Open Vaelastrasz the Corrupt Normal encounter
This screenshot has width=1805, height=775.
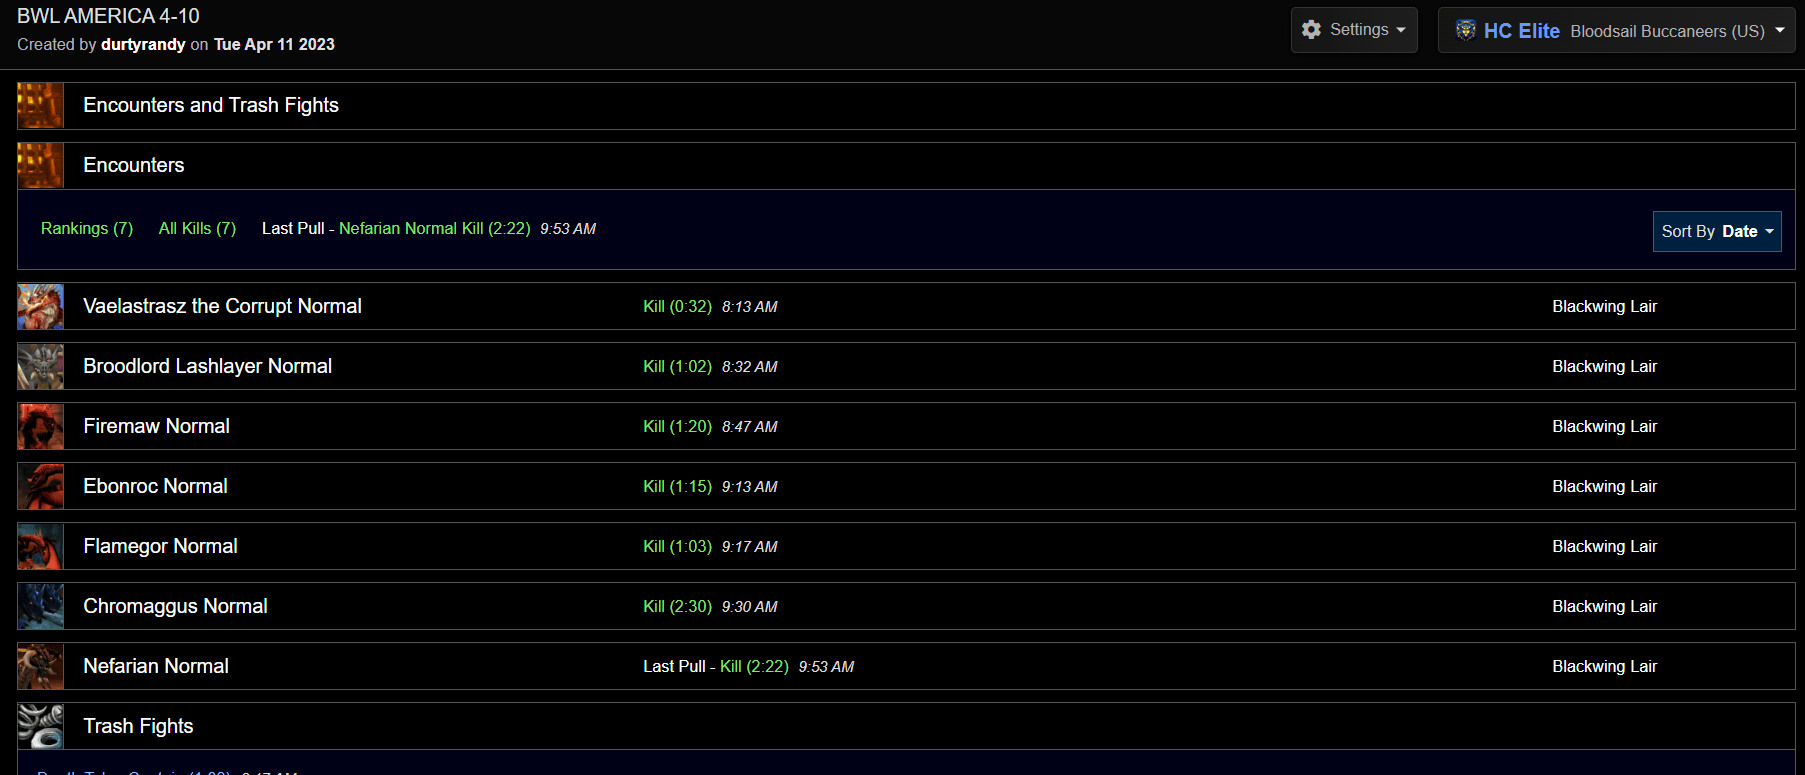[x=222, y=306]
